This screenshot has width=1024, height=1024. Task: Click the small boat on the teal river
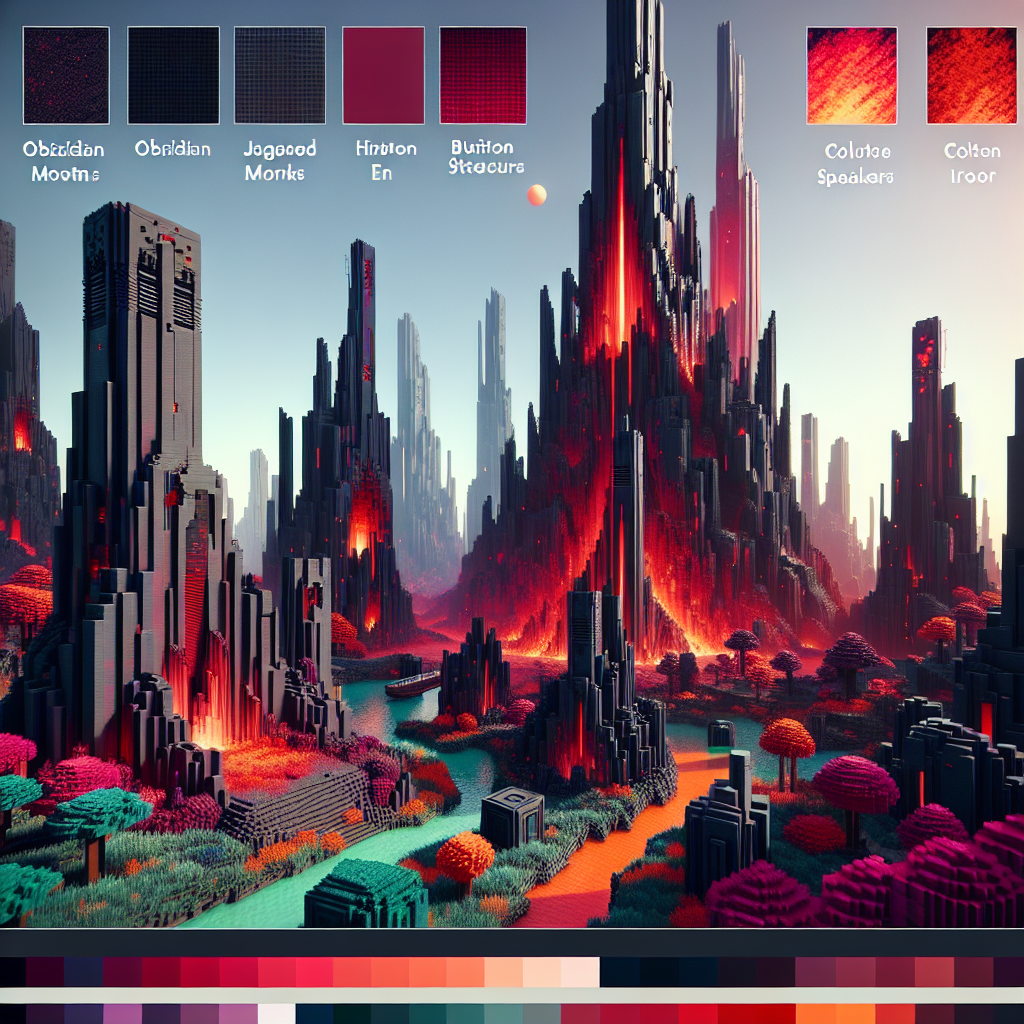(412, 684)
